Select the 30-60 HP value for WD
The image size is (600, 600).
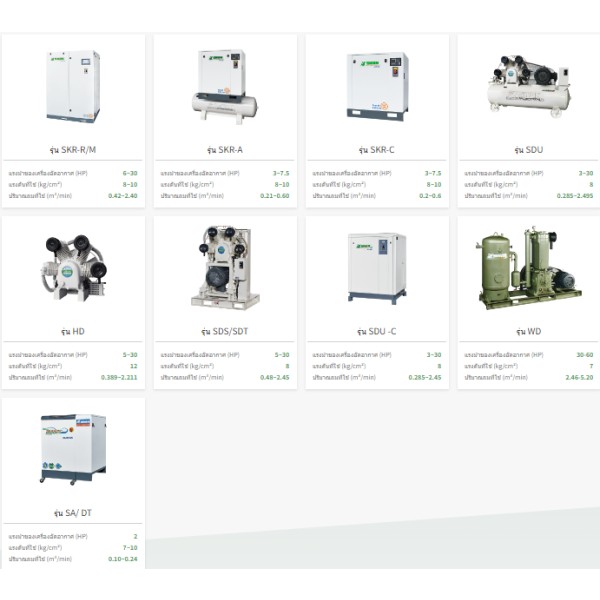click(585, 355)
